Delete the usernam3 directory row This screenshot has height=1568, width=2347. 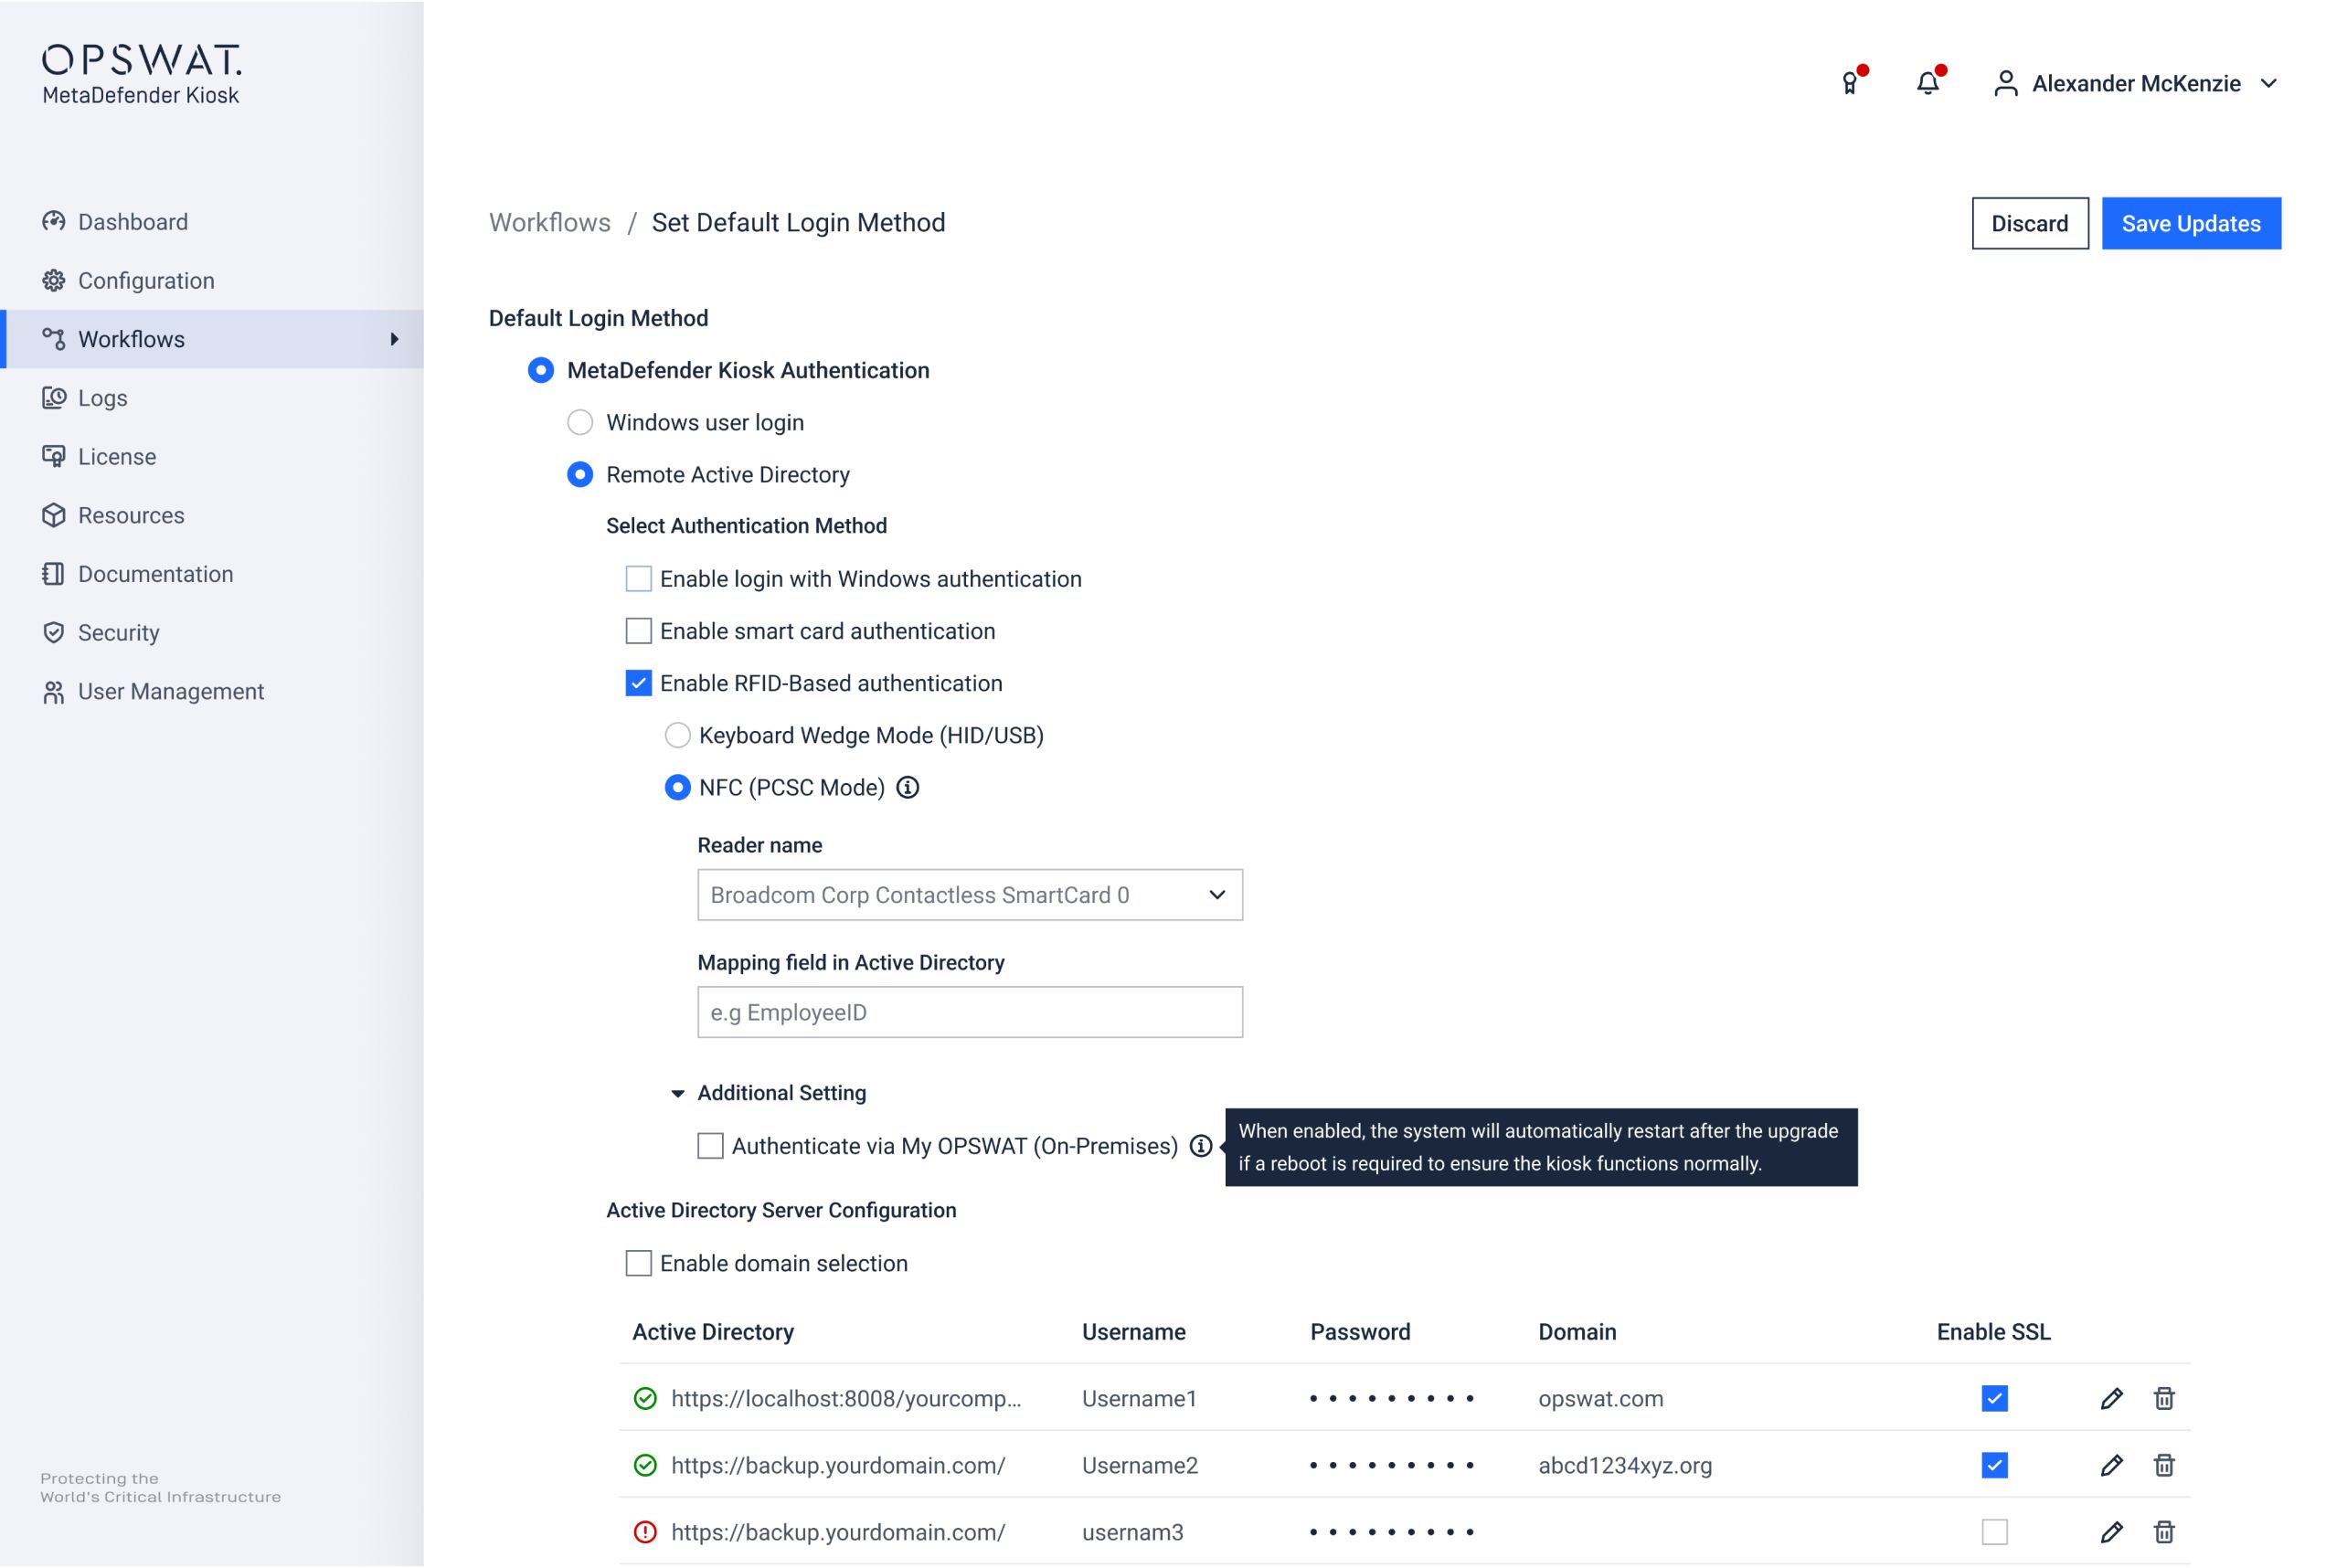click(x=2163, y=1532)
